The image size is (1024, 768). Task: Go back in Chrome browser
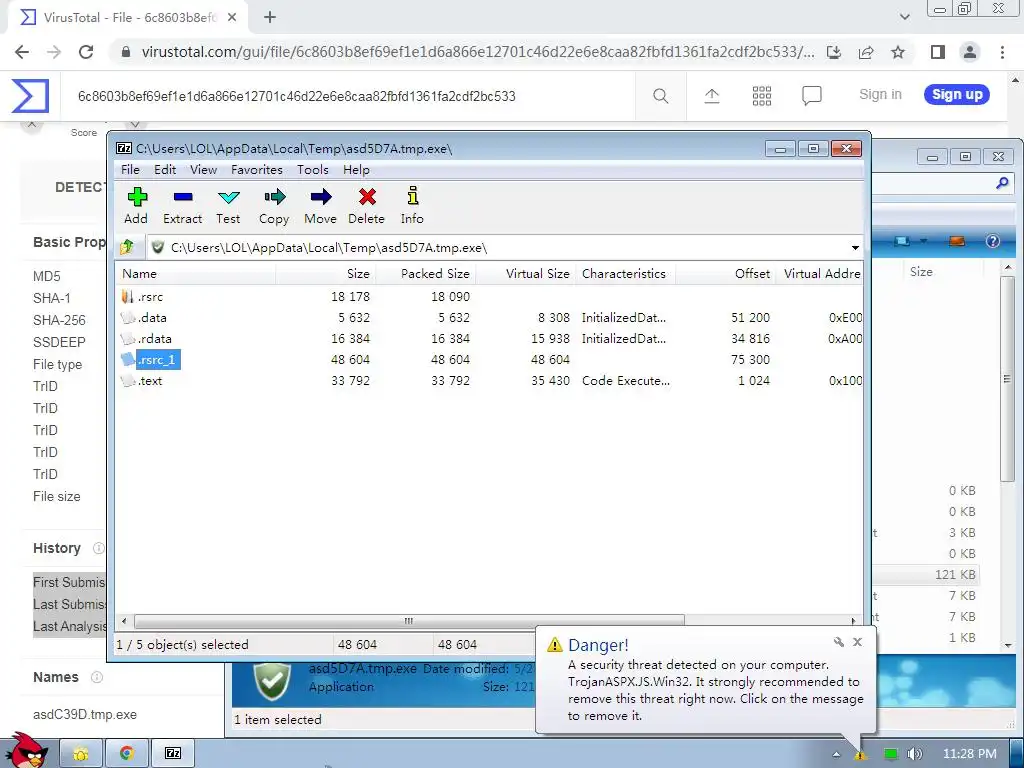[22, 52]
